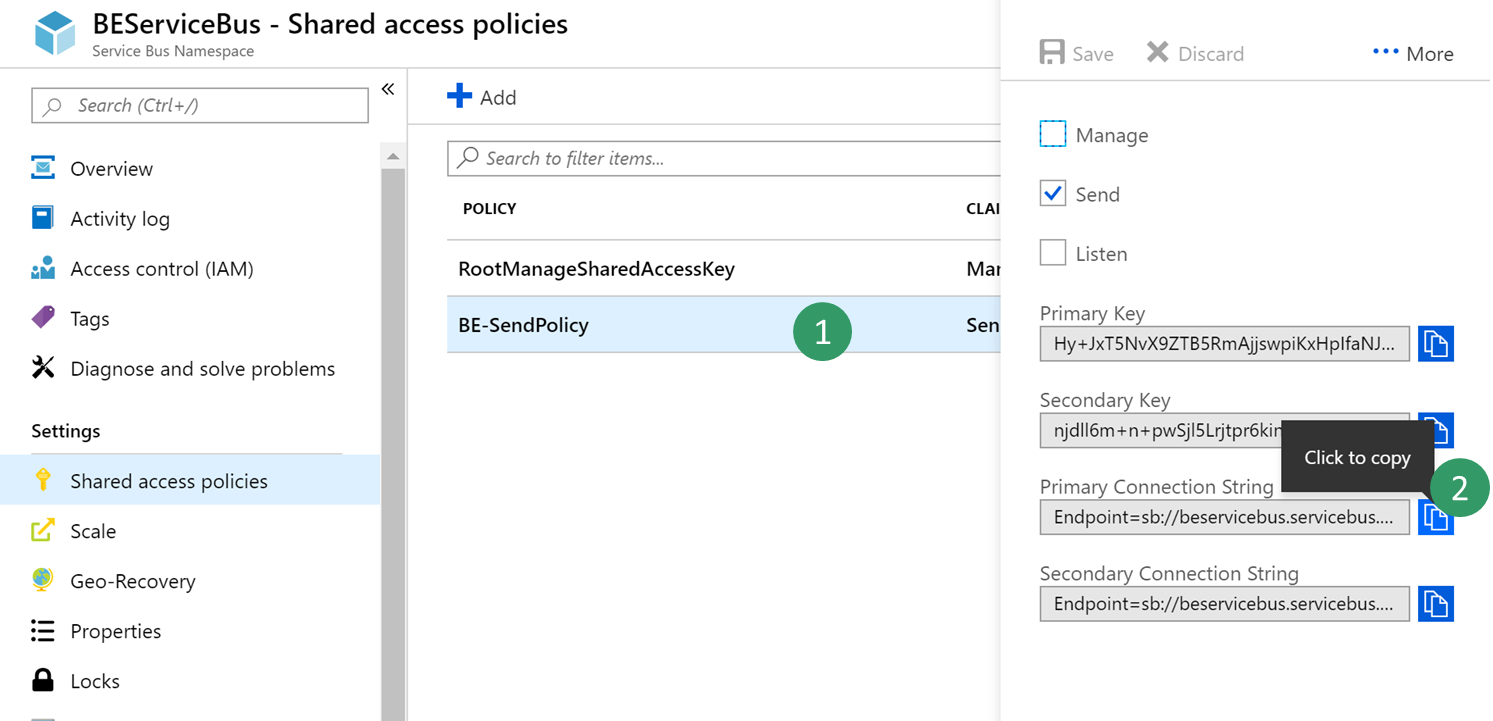The width and height of the screenshot is (1493, 721).
Task: Click the POLICY column header
Action: tap(490, 209)
